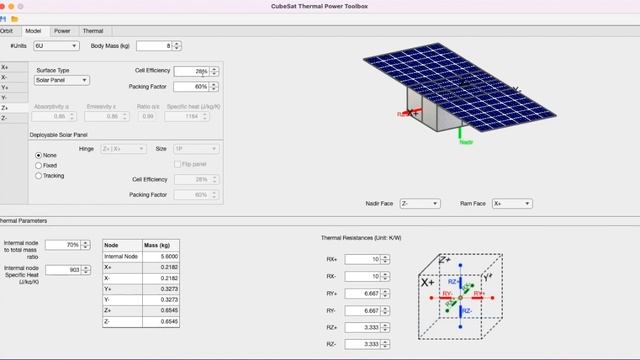Screen dimensions: 640x360
Task: Click the save icon in the toolbar
Action: click(x=2, y=19)
